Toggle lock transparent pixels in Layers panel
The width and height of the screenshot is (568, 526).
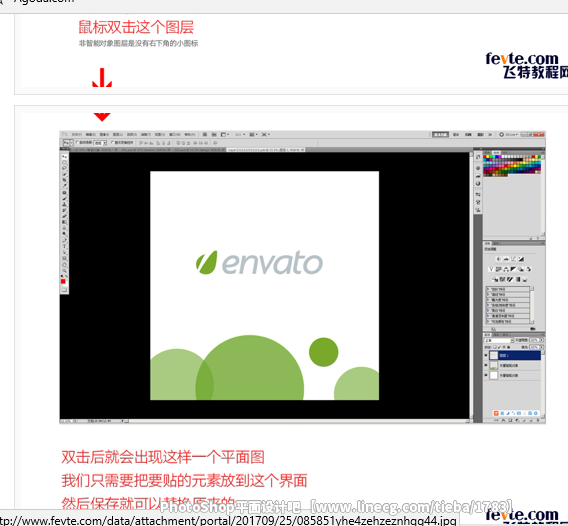coord(495,347)
